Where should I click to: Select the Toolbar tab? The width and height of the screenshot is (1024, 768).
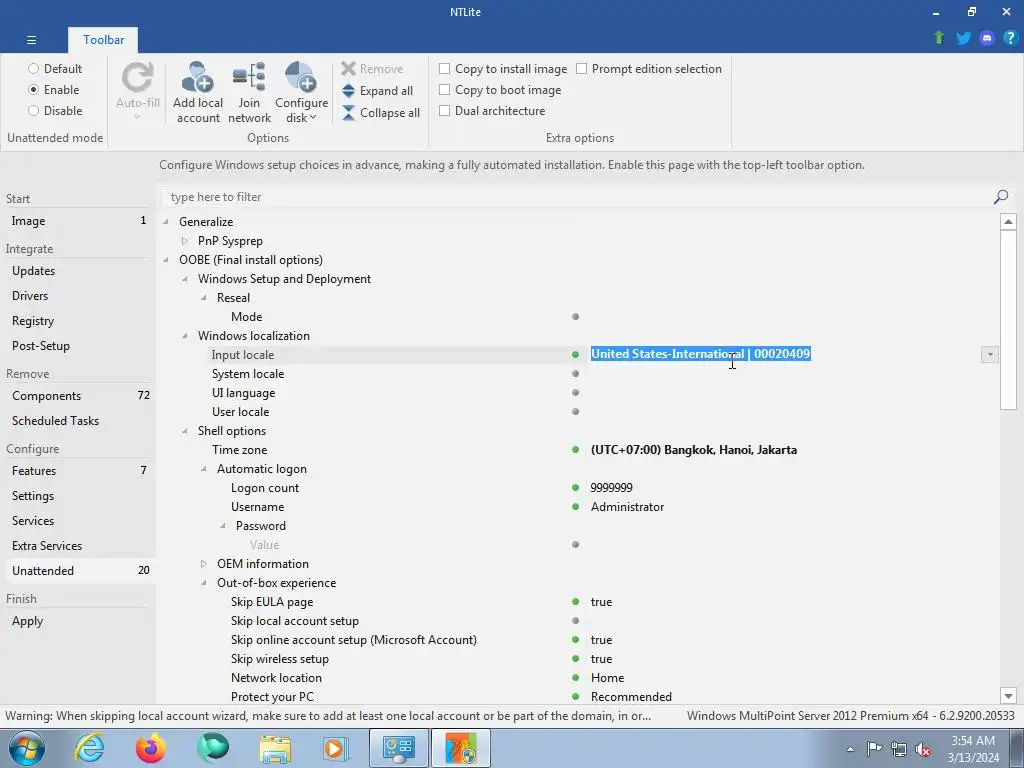pos(103,40)
